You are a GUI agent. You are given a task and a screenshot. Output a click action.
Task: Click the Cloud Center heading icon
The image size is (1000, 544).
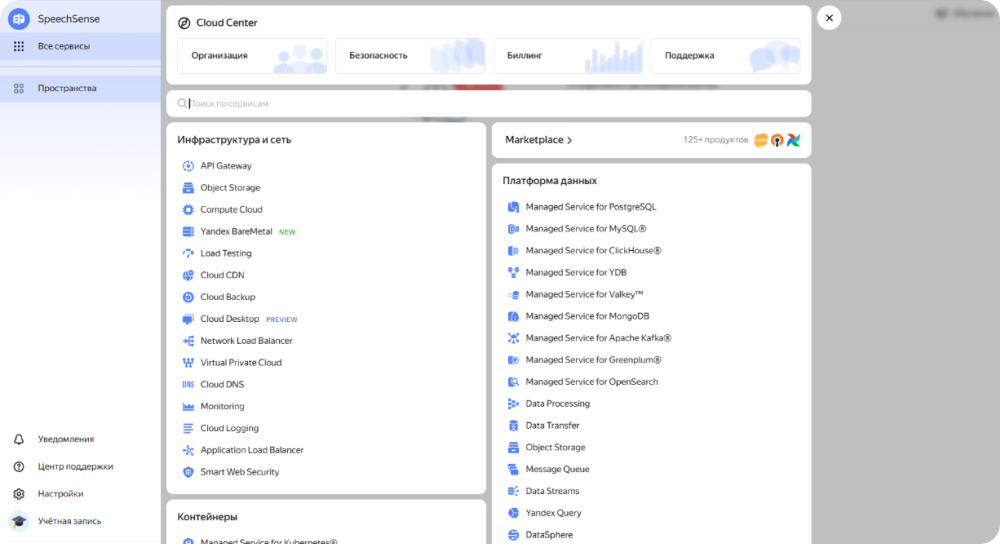pyautogui.click(x=184, y=23)
